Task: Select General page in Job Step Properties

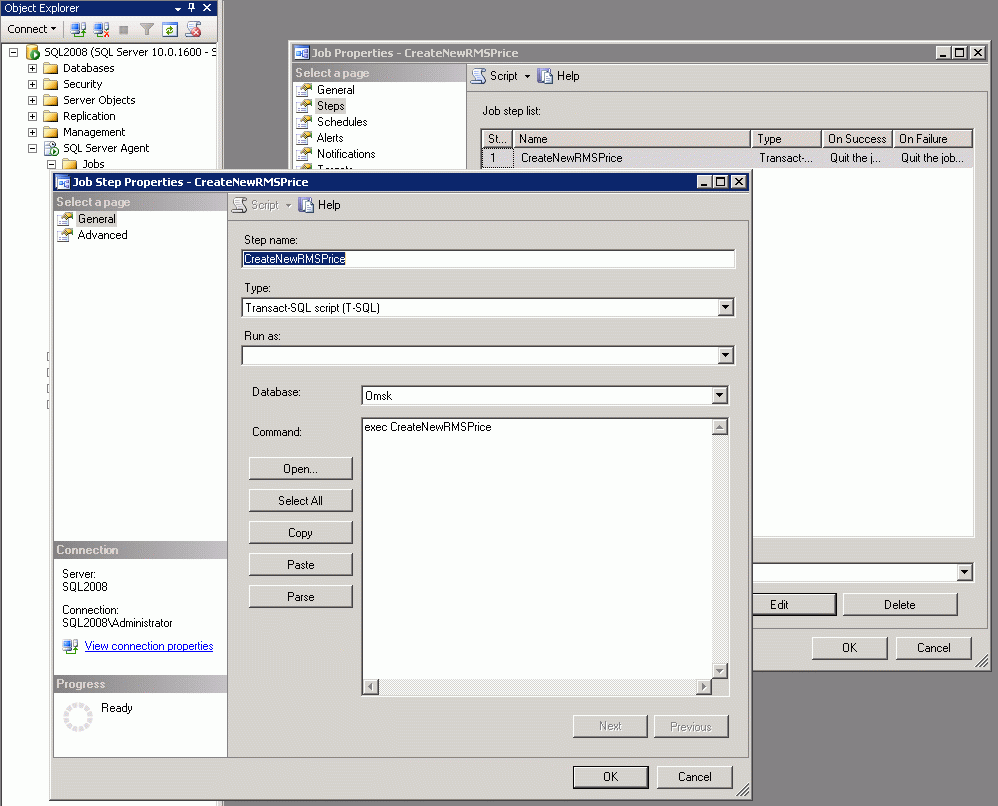Action: tap(97, 219)
